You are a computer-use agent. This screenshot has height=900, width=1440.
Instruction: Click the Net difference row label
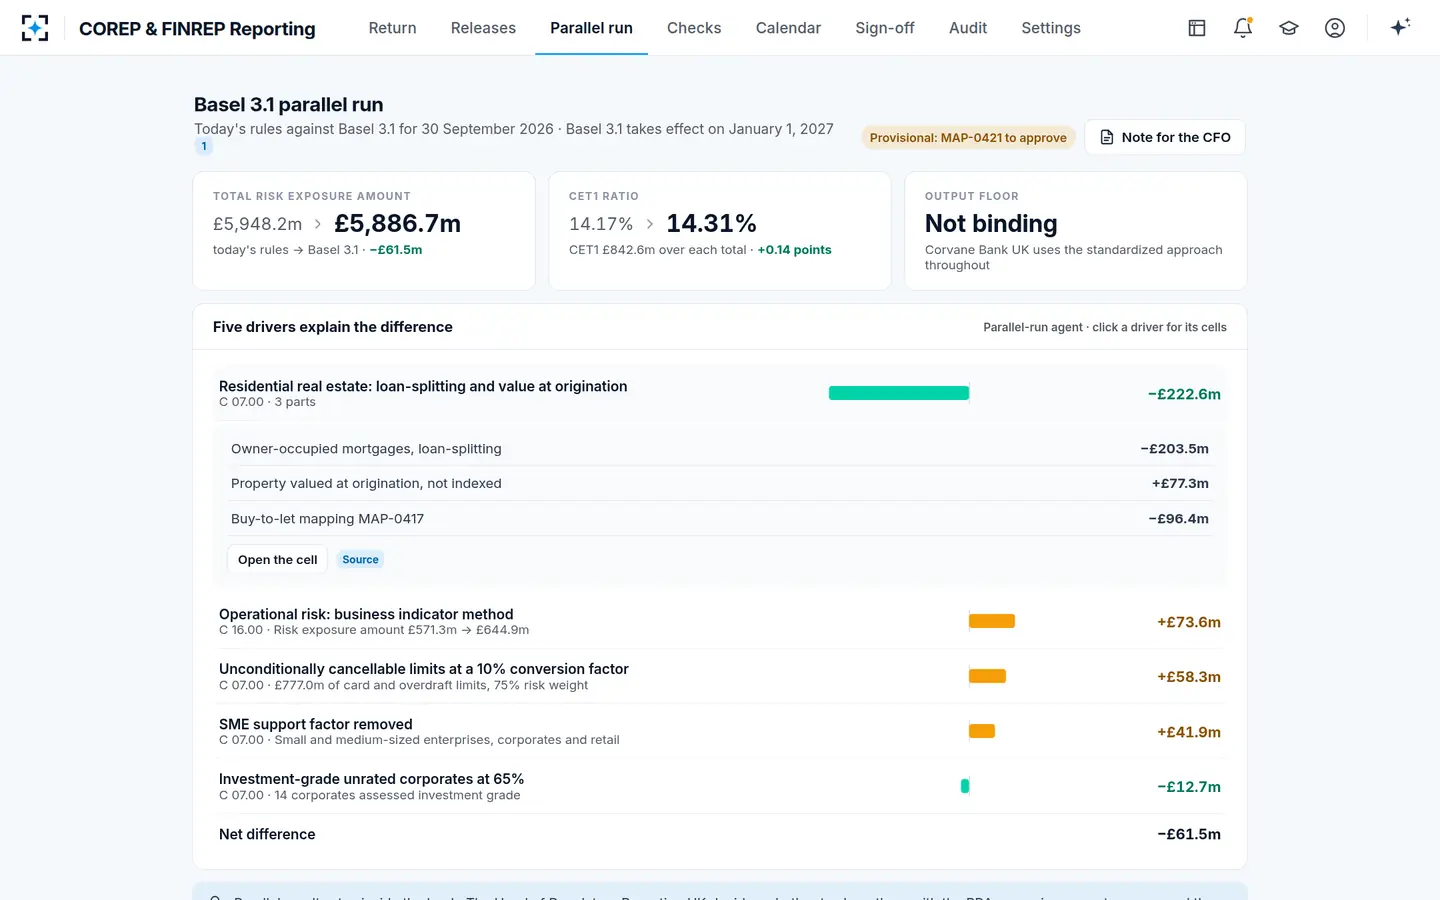pos(267,834)
